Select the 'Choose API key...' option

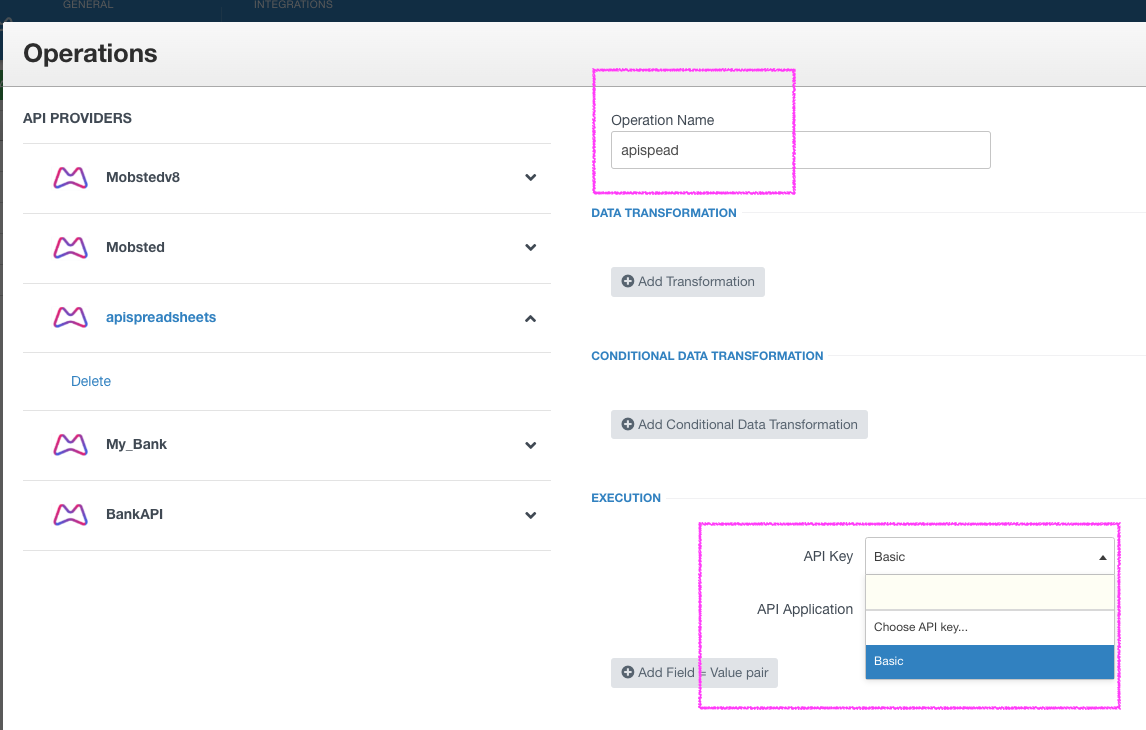pos(990,627)
